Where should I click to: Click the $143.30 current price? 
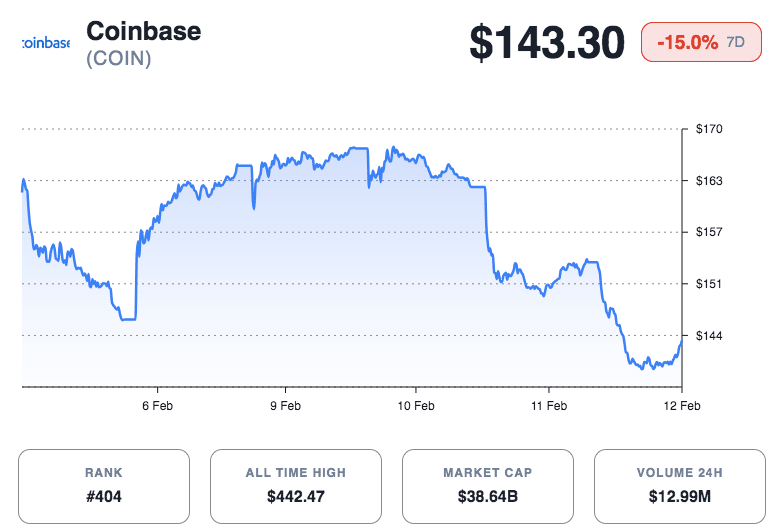(x=546, y=42)
